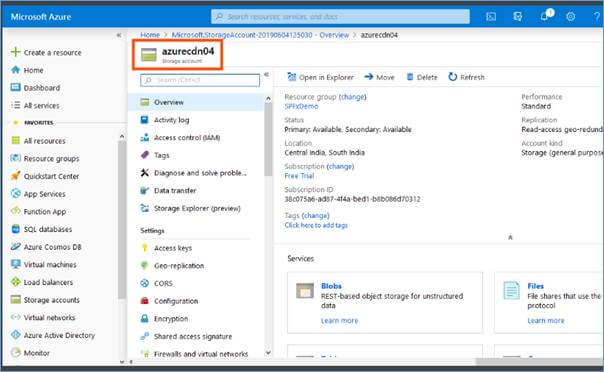The width and height of the screenshot is (604, 372).
Task: Focus the resource menu search box
Action: point(200,80)
